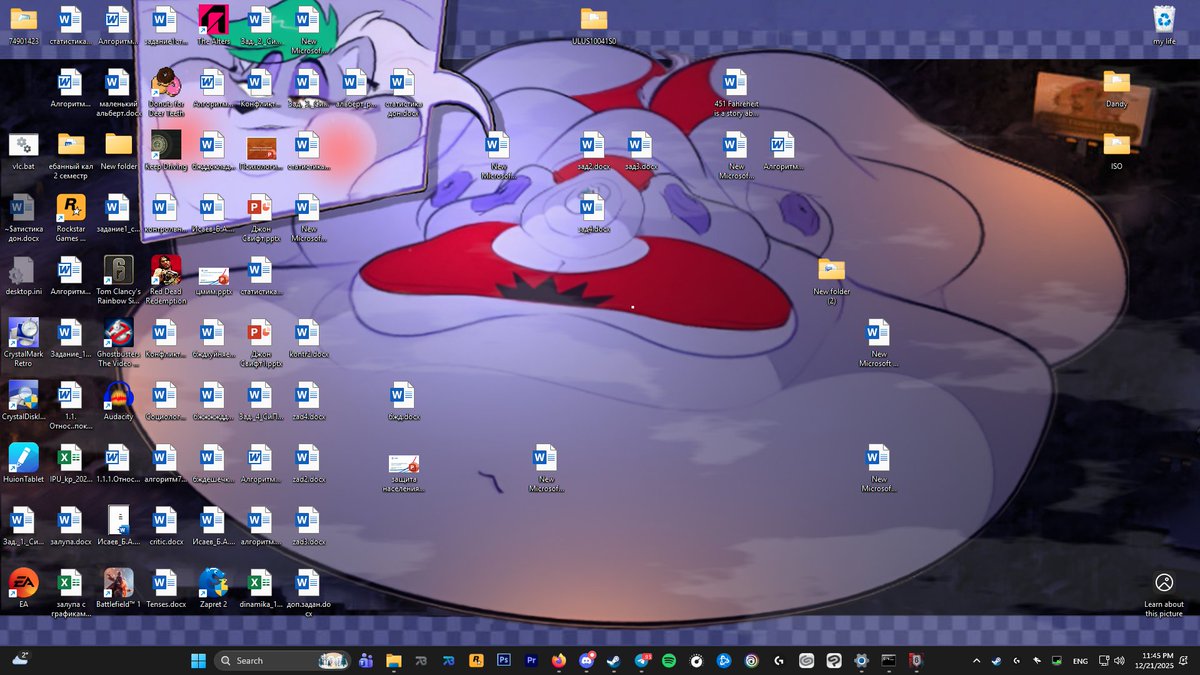
Task: Open File Explorer from taskbar
Action: (394, 660)
